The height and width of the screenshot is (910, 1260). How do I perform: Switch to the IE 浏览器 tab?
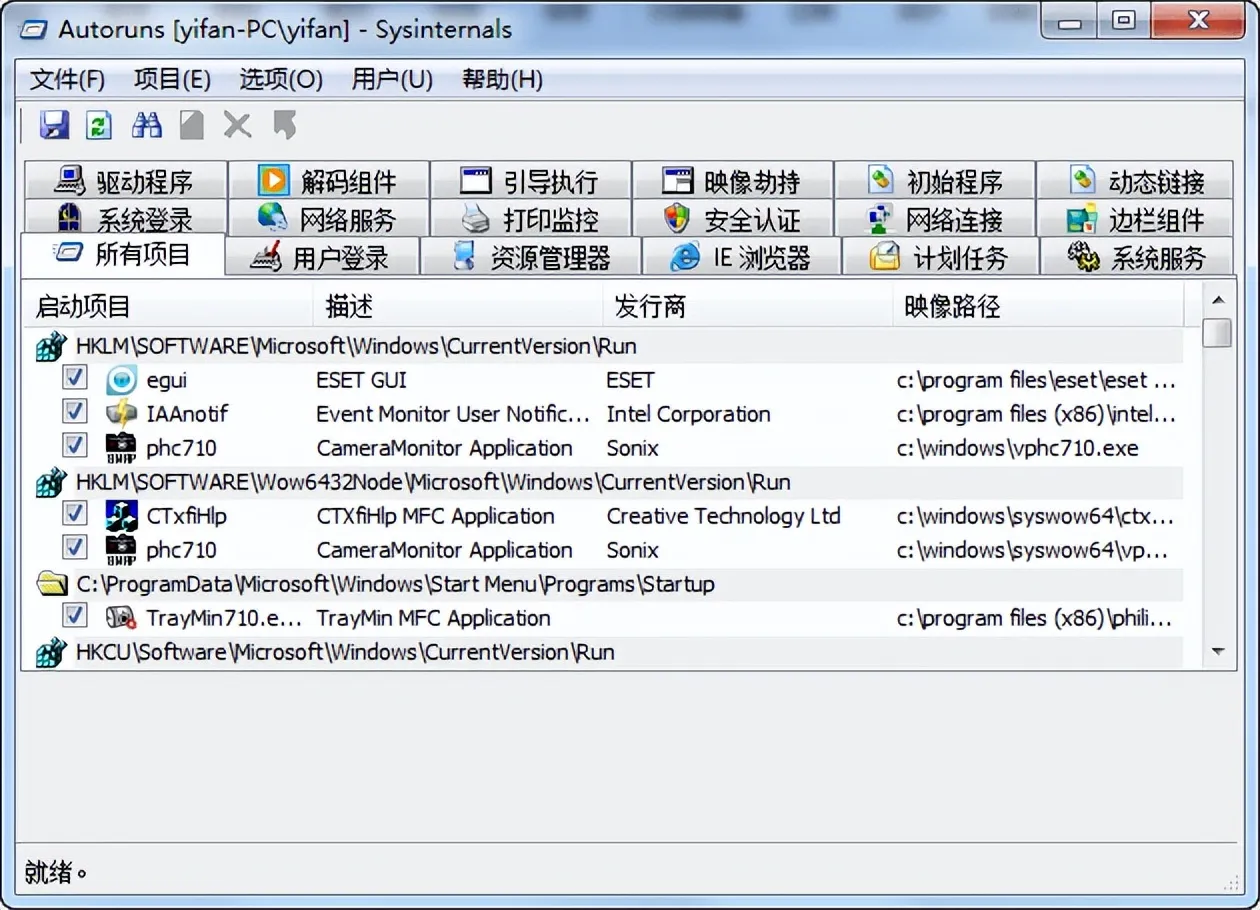point(741,257)
